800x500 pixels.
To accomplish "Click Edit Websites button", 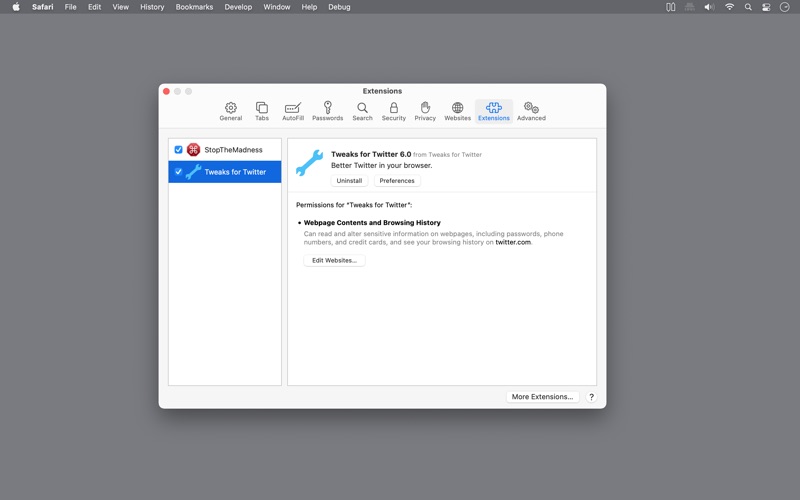I will coord(334,260).
